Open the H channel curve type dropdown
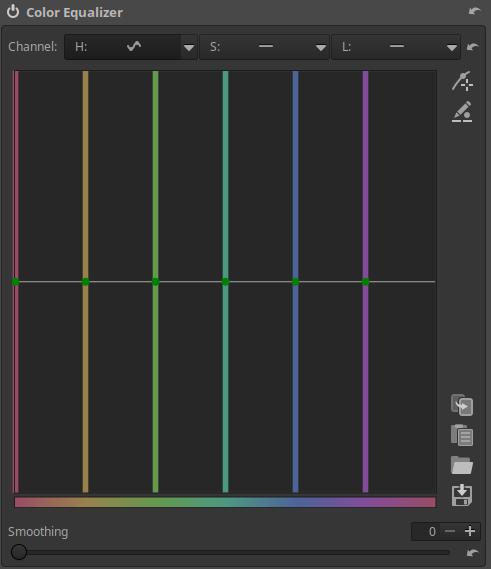 pyautogui.click(x=189, y=47)
